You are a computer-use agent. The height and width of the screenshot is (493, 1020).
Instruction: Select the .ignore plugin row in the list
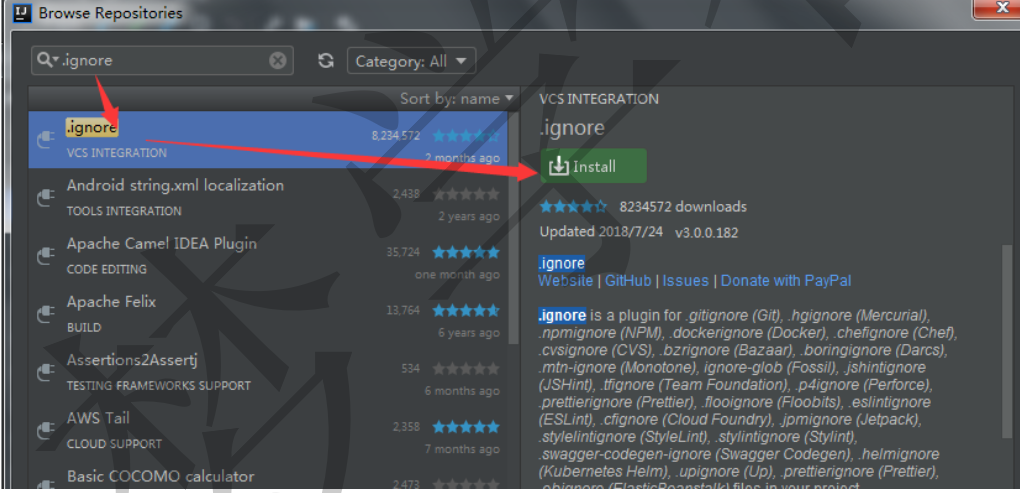tap(268, 139)
